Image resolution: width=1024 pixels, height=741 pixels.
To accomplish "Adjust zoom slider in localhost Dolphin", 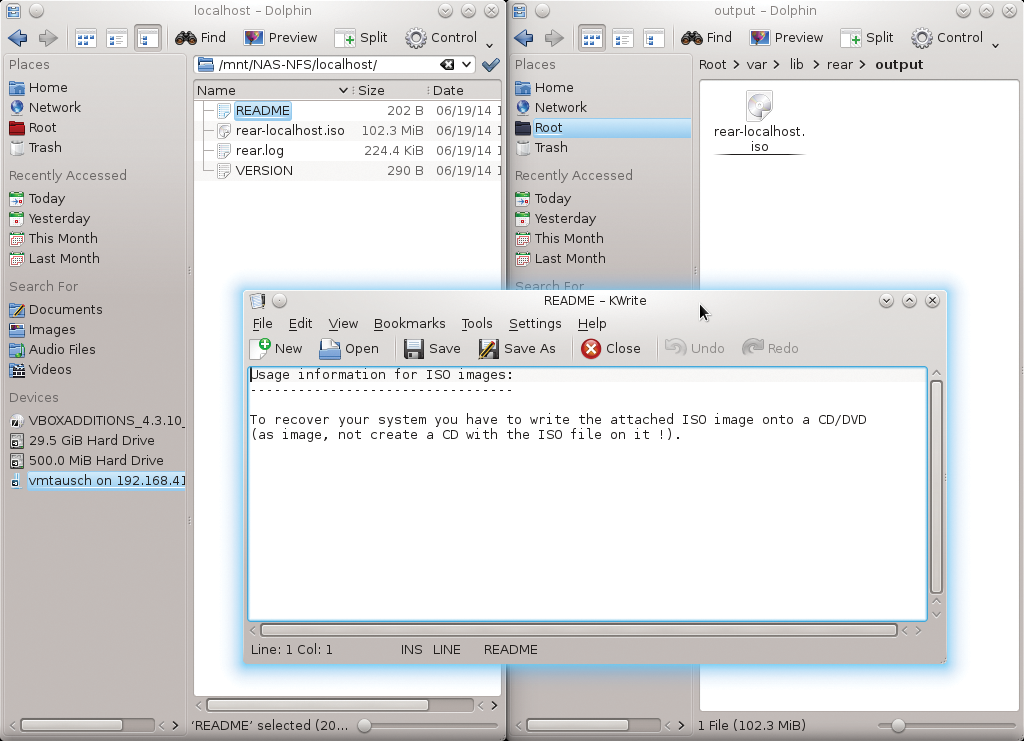I will [365, 725].
